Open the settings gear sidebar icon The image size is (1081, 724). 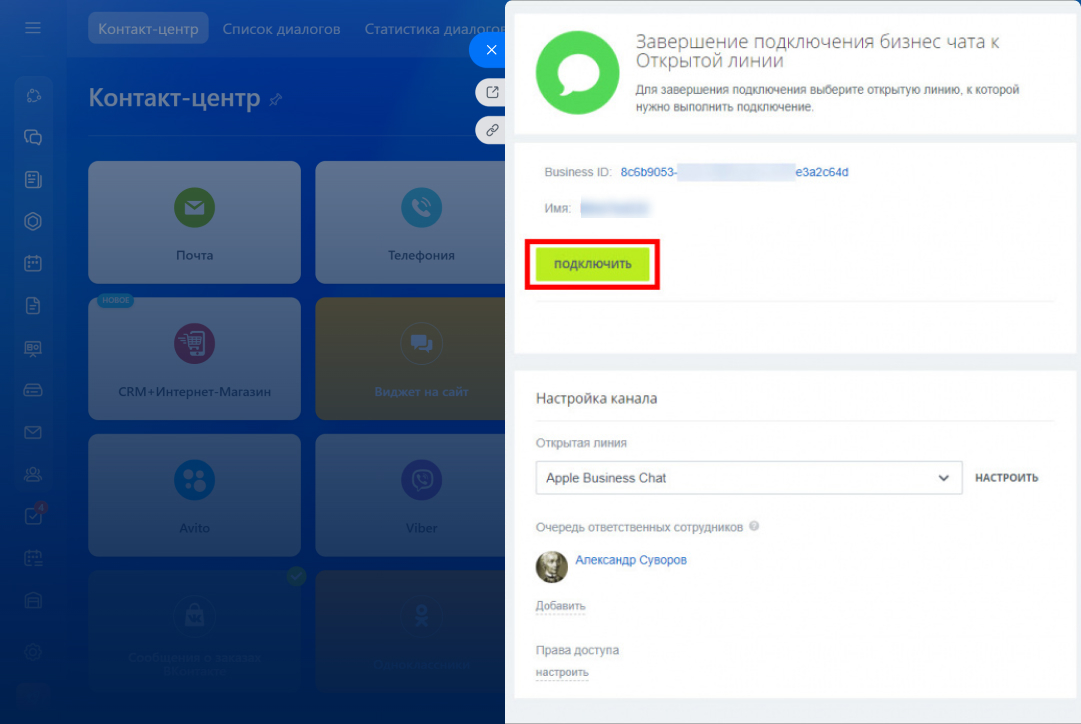[x=32, y=652]
